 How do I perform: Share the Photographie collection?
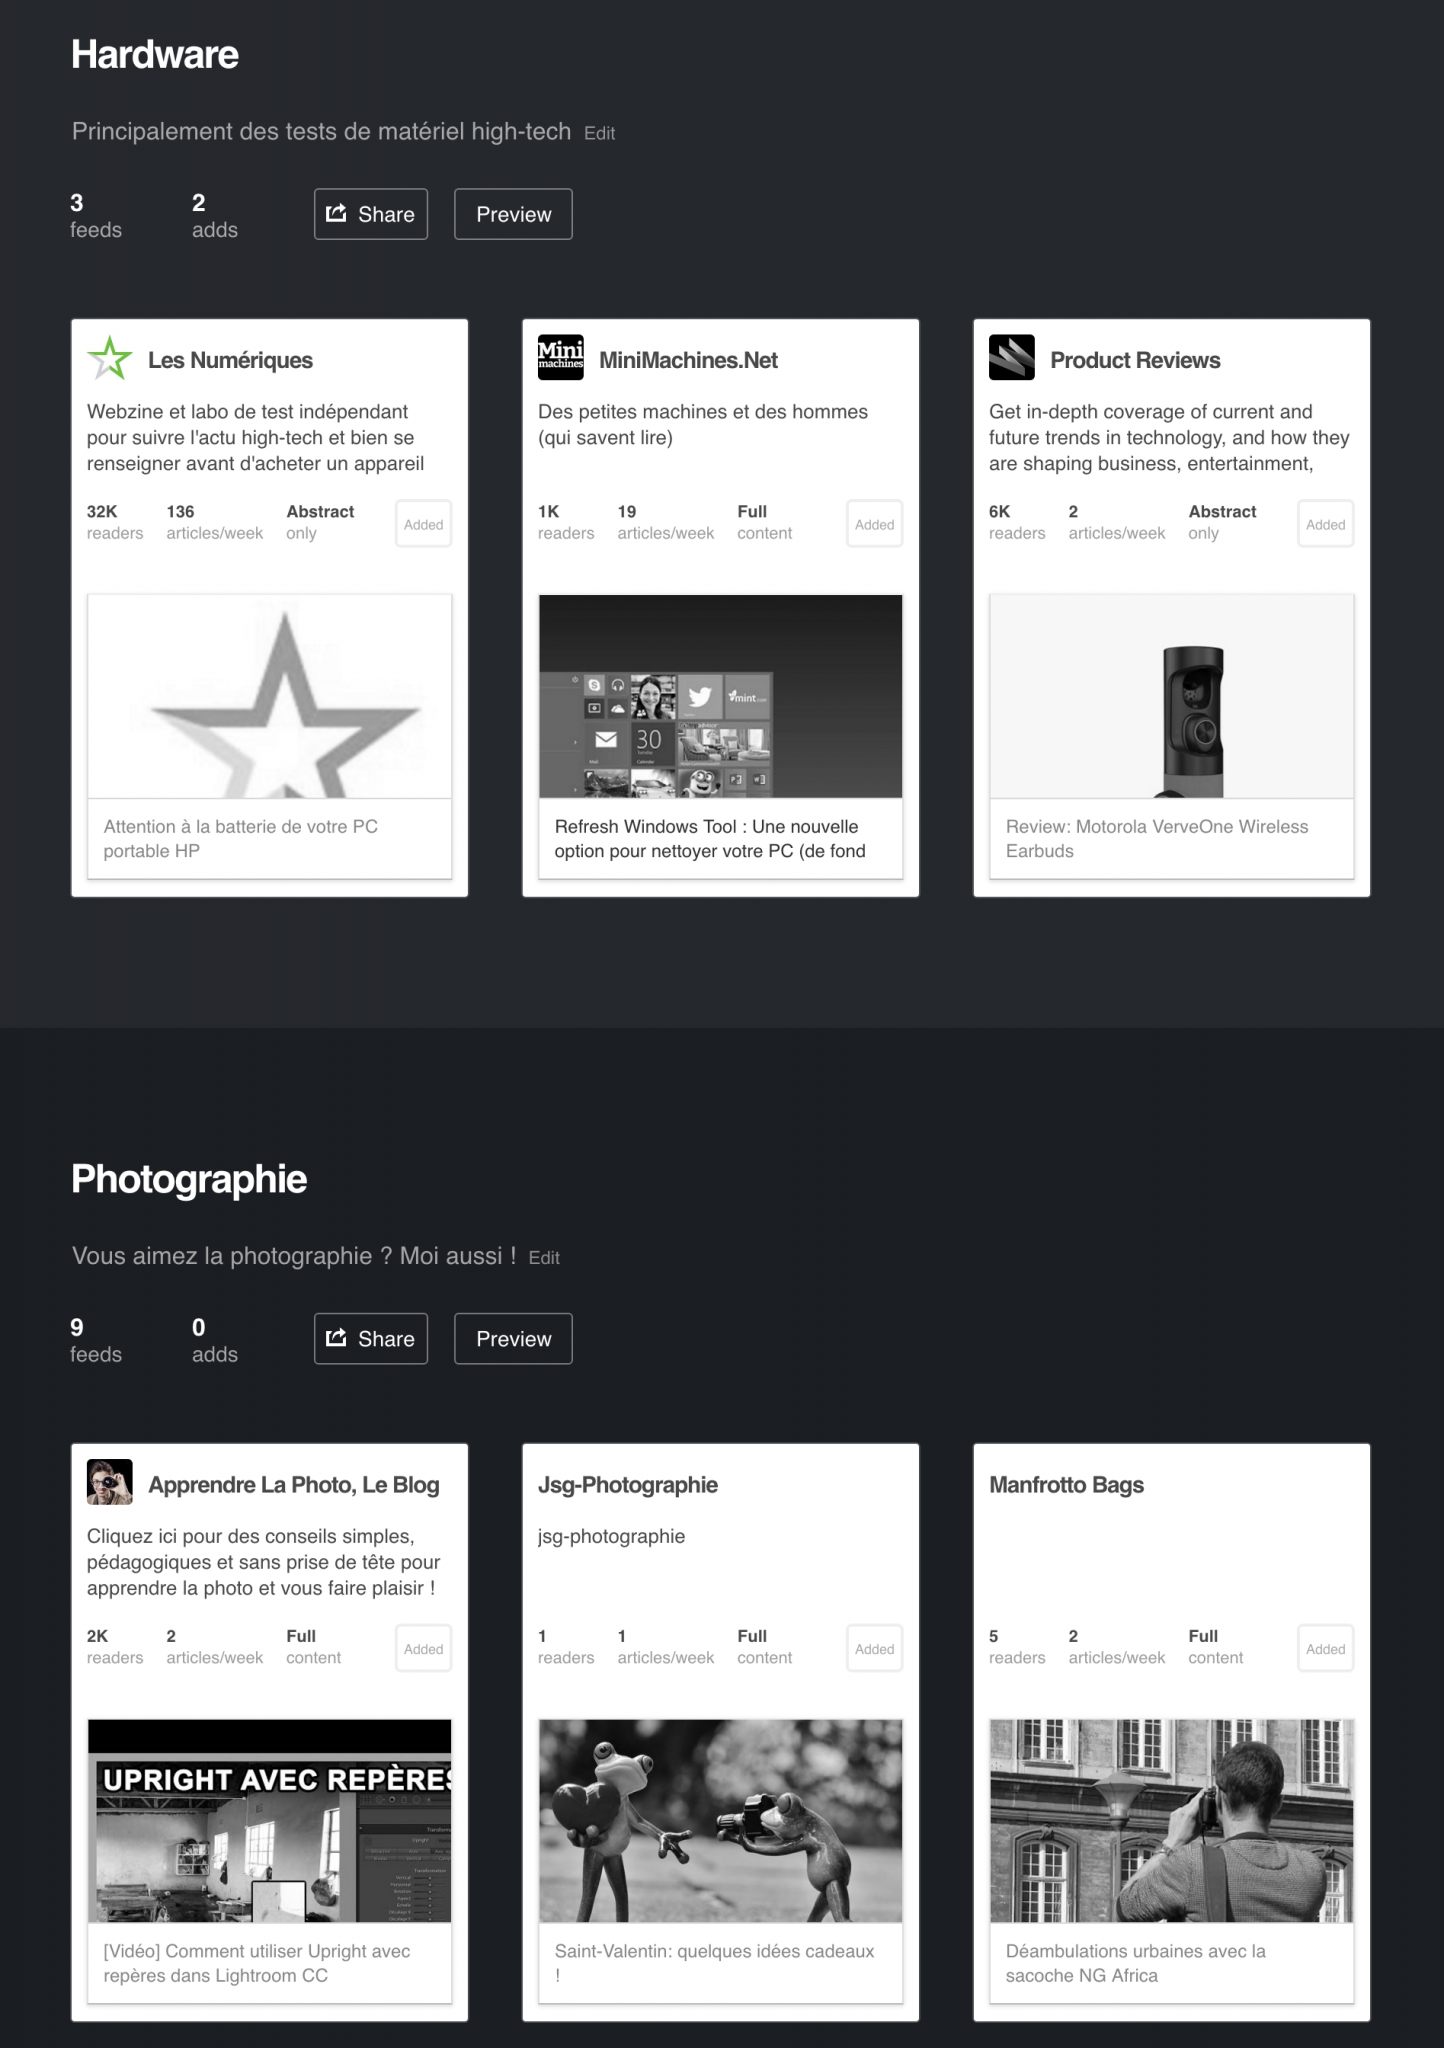[x=371, y=1339]
